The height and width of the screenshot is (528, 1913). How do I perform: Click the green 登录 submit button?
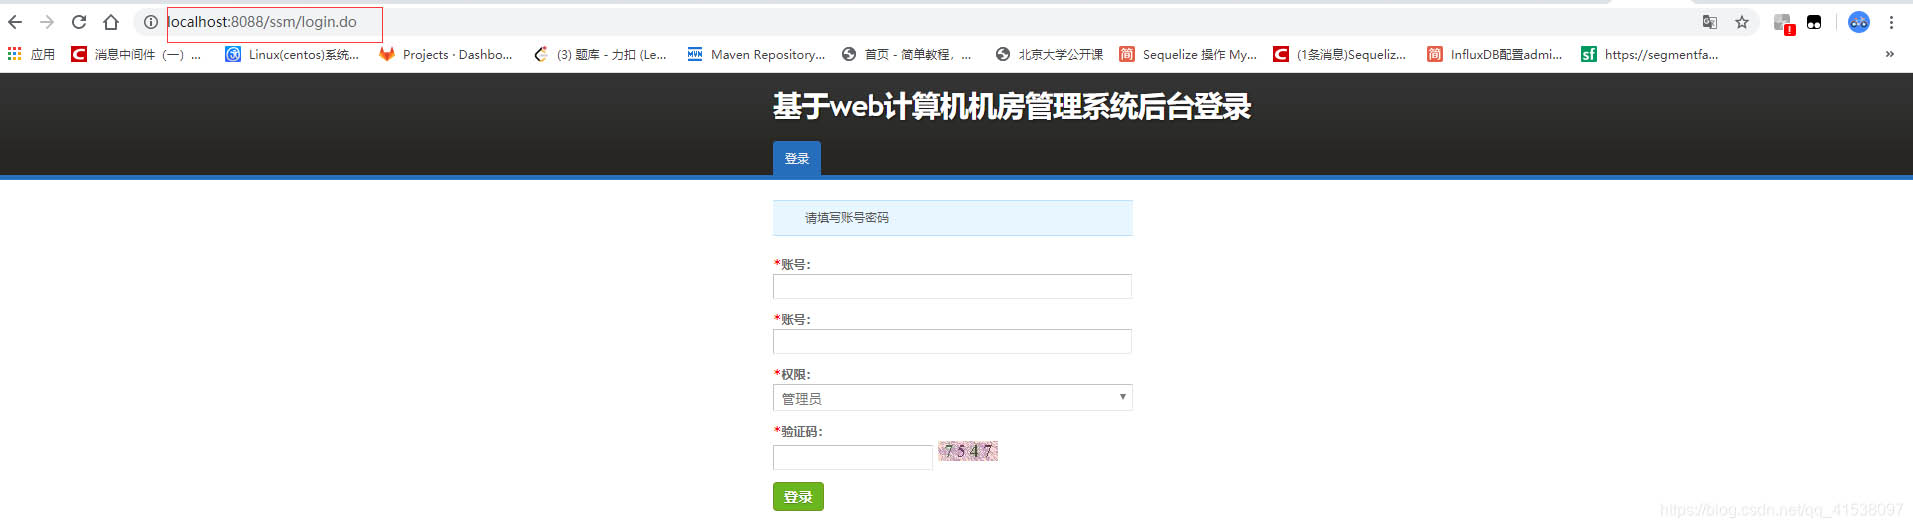[x=798, y=497]
